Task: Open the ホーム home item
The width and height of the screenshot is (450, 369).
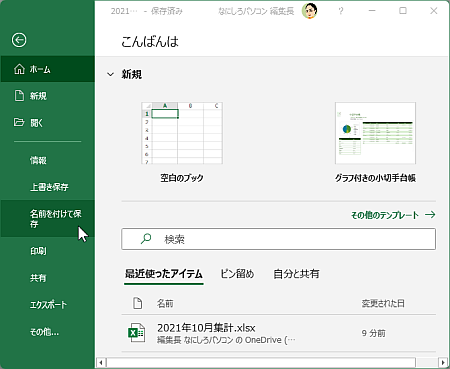Action: [x=48, y=69]
